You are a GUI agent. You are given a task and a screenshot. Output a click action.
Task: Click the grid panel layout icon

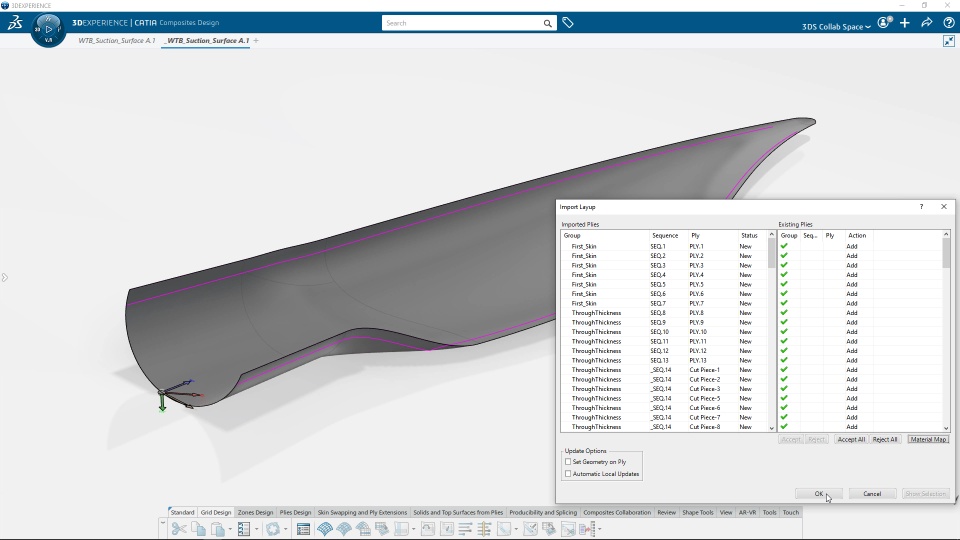point(402,529)
